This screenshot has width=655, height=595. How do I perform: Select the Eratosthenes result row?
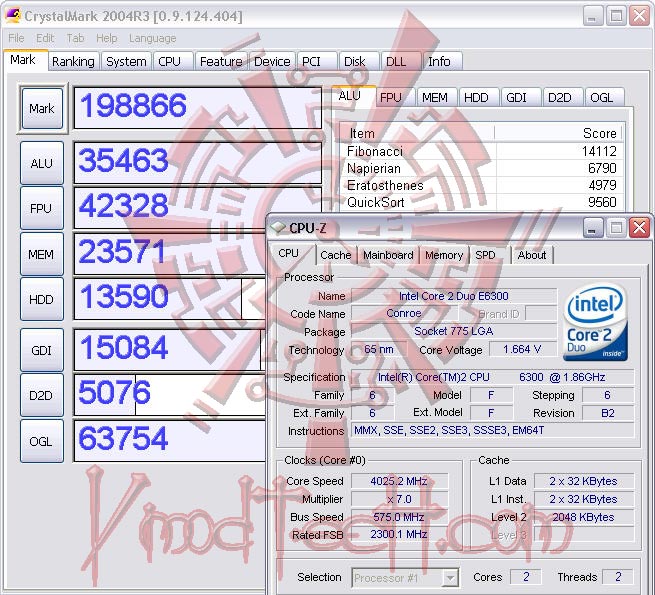click(482, 185)
